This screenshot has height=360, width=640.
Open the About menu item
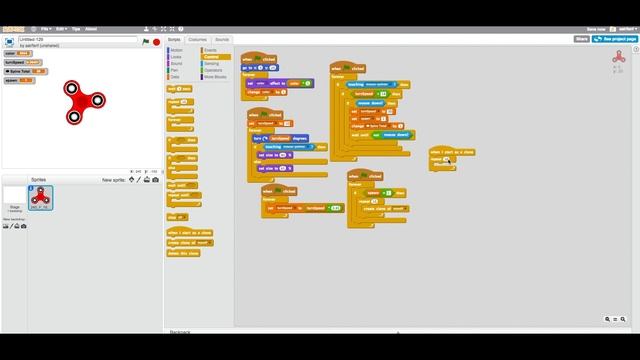(91, 29)
